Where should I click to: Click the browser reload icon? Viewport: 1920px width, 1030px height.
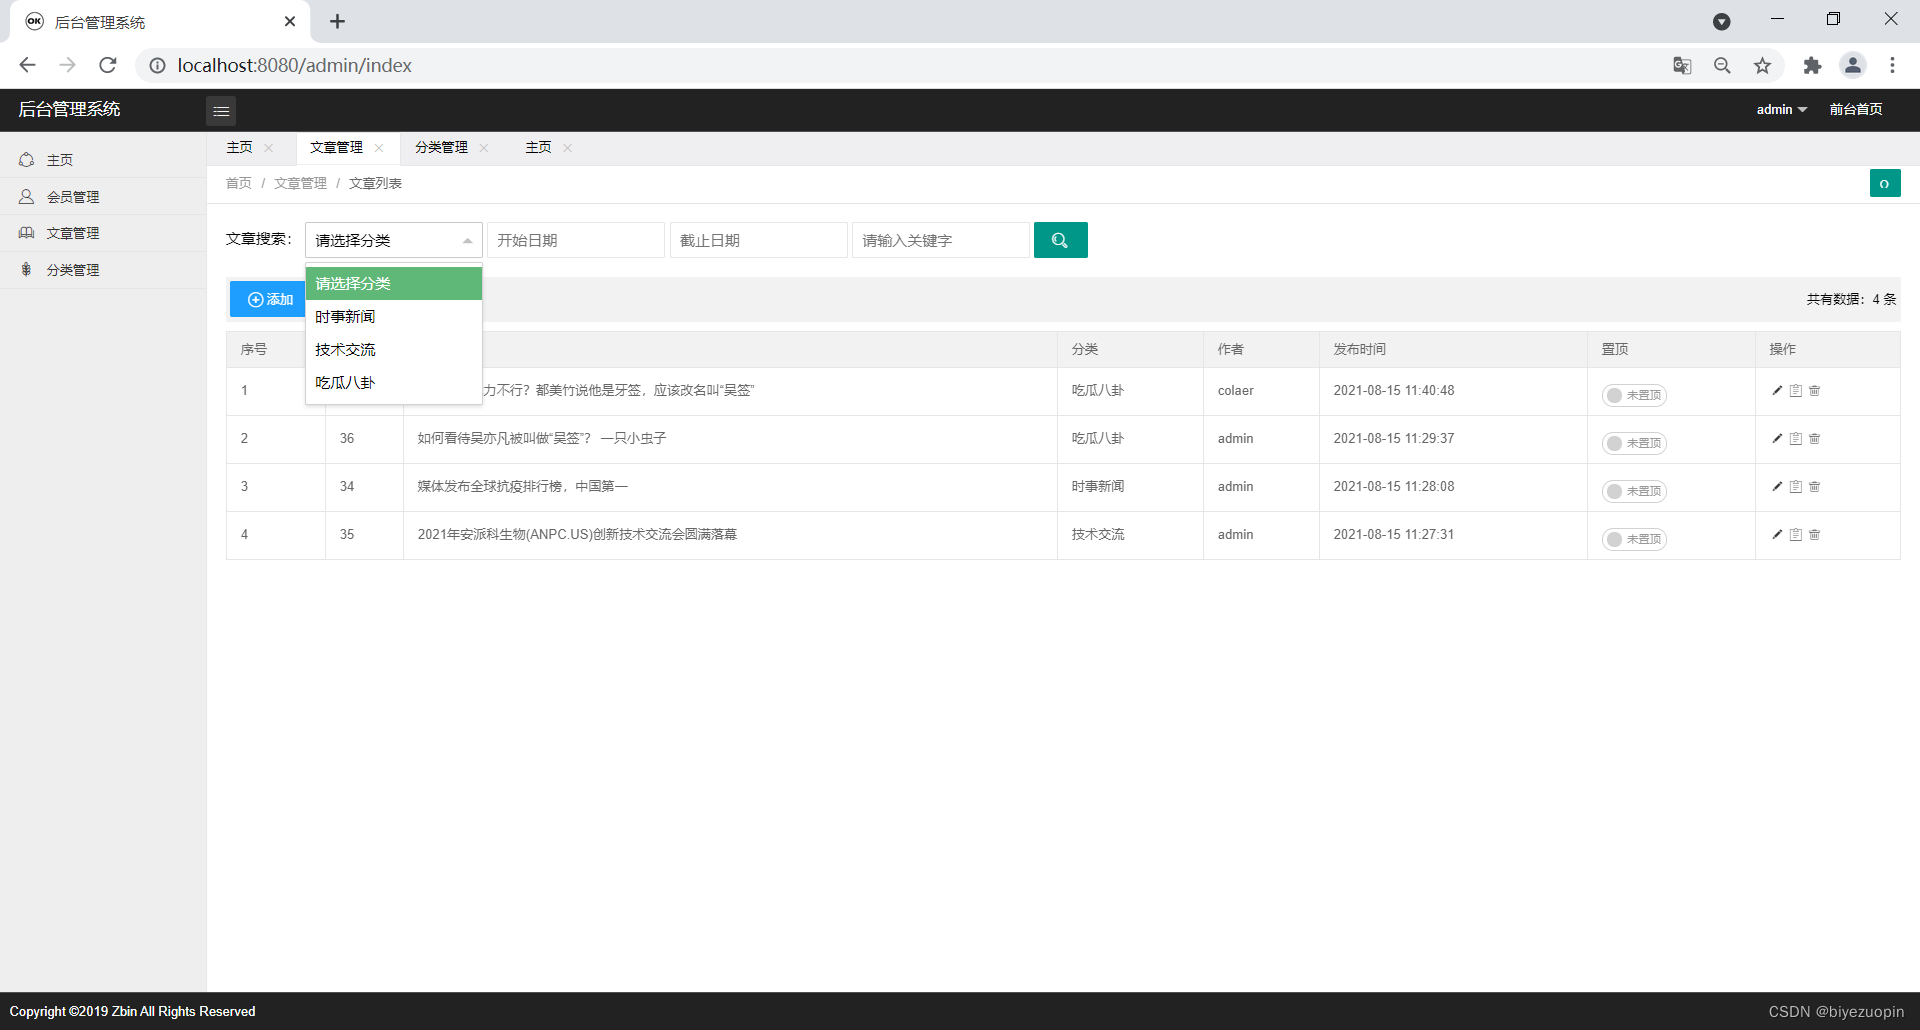(108, 65)
